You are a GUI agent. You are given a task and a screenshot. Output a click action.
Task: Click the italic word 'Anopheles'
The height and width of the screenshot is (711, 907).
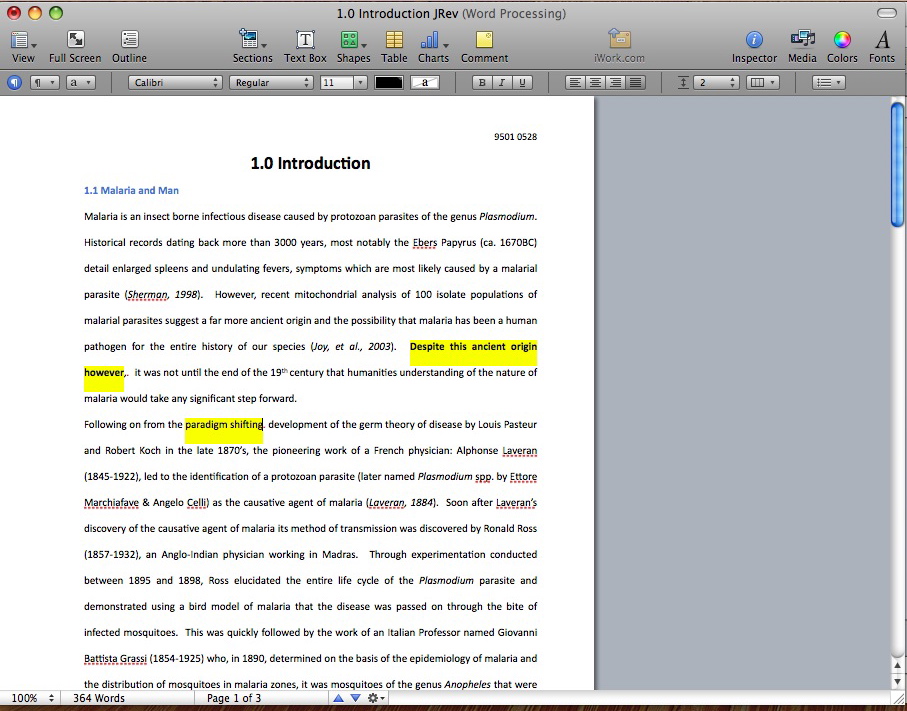point(467,684)
